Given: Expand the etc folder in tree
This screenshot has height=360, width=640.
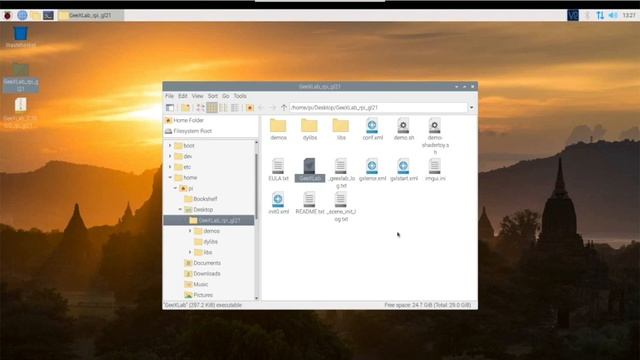Looking at the screenshot, I should click(x=170, y=167).
